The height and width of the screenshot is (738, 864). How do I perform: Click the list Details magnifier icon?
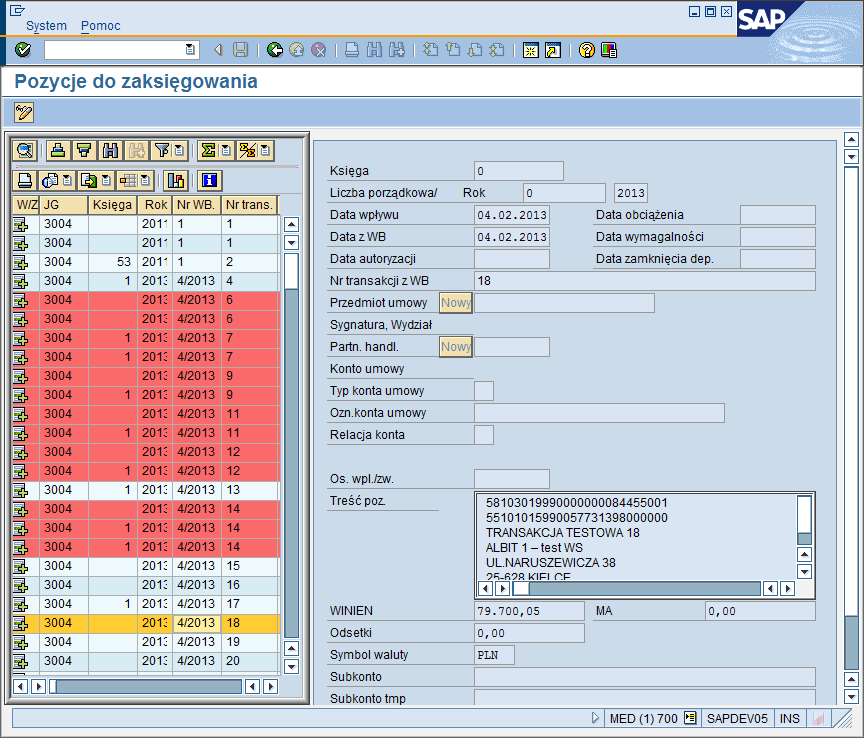click(x=25, y=150)
